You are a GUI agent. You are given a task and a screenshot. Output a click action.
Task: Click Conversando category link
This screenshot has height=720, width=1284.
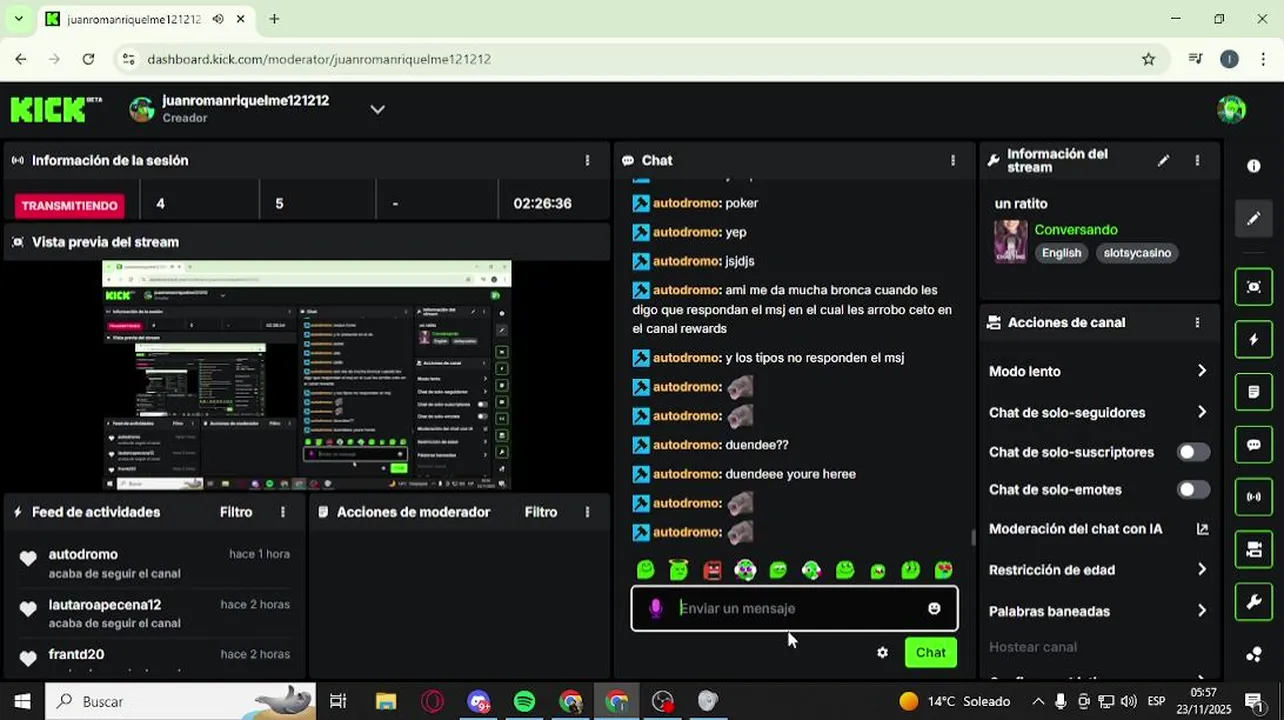point(1076,230)
